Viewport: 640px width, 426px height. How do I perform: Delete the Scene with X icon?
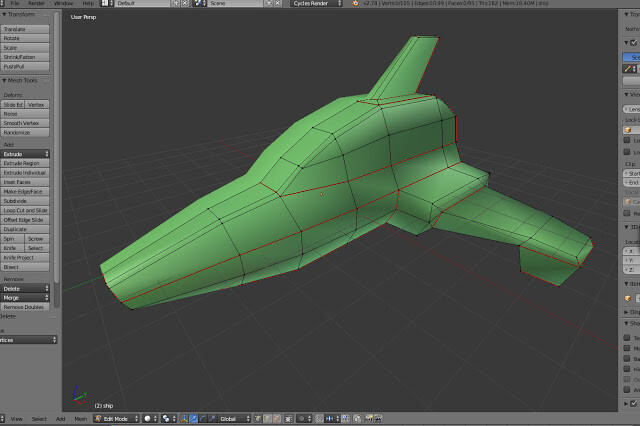coord(278,3)
